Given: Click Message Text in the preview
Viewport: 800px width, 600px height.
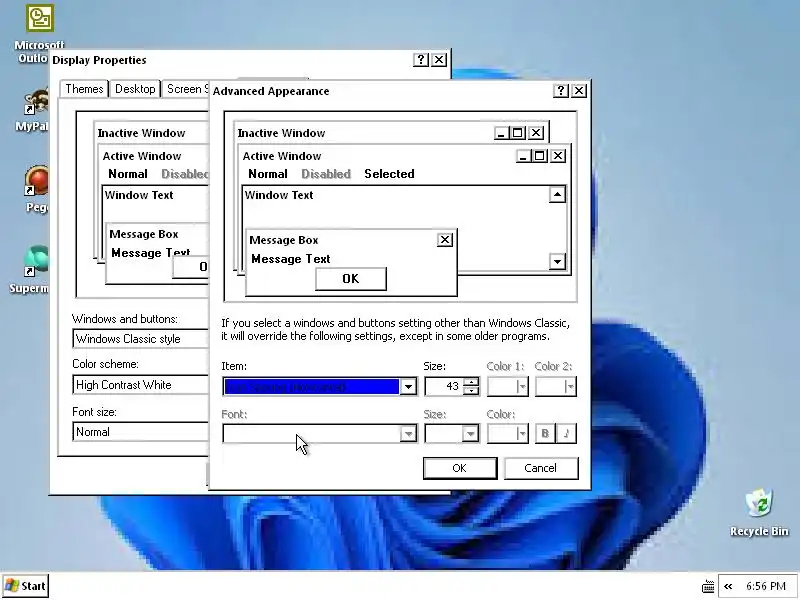Looking at the screenshot, I should 291,259.
